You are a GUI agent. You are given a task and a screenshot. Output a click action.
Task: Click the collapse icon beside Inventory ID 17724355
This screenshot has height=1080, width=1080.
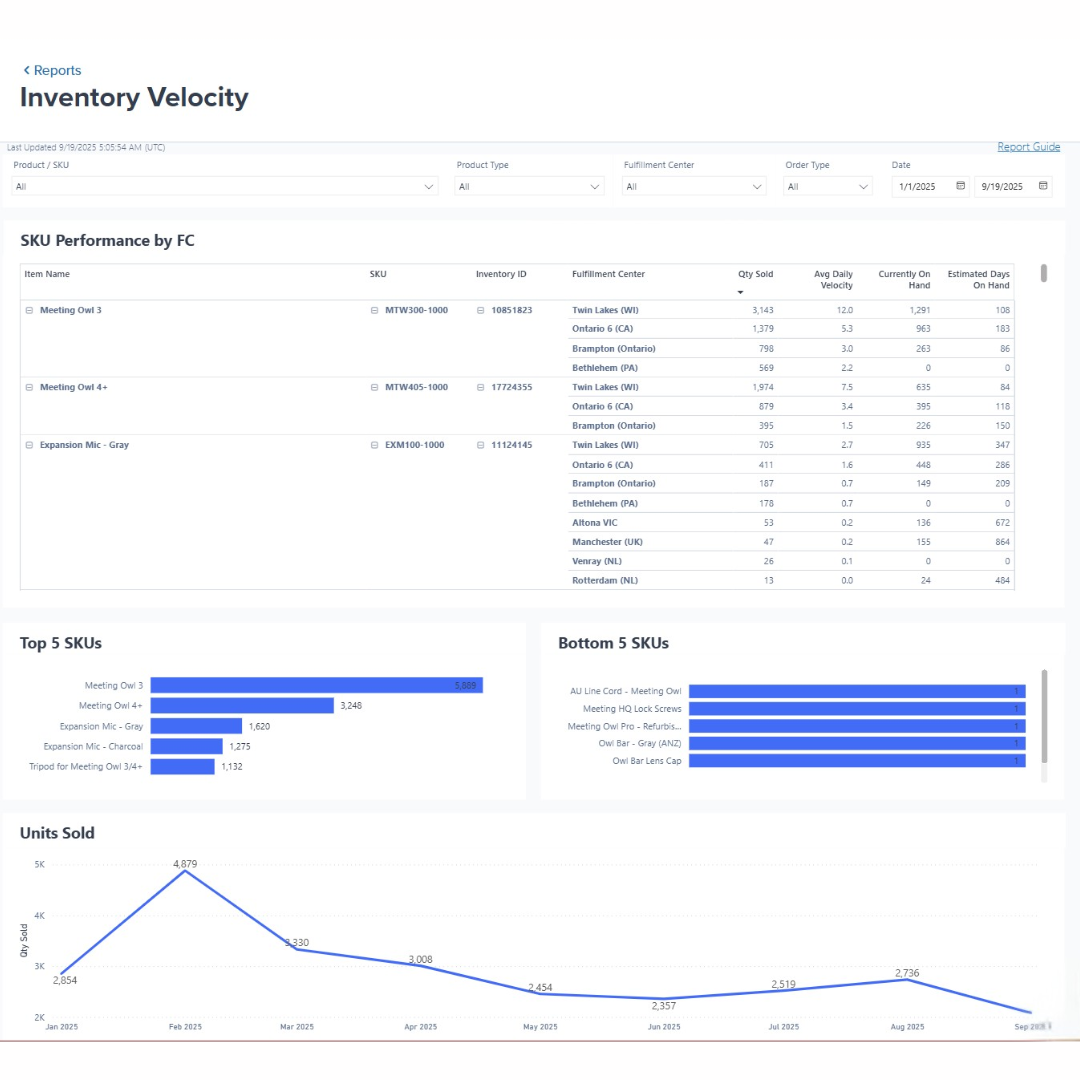[480, 387]
